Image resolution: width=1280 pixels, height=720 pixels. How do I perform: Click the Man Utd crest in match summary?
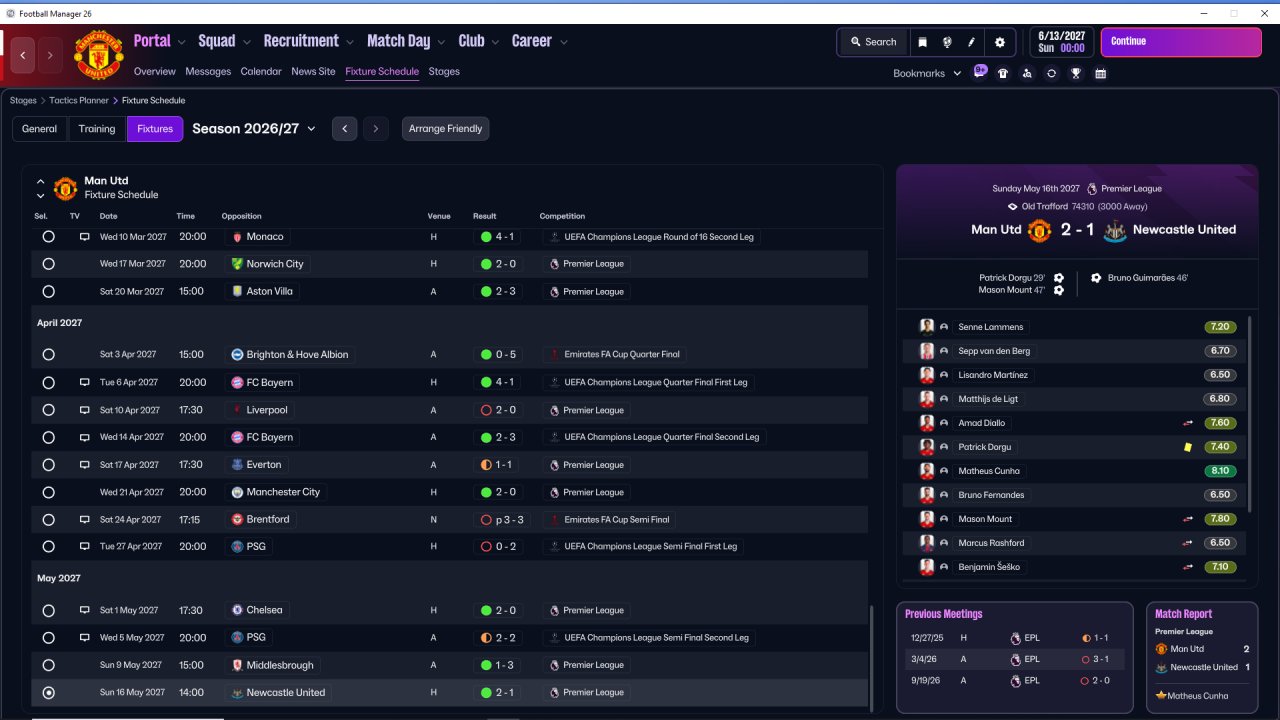1039,230
